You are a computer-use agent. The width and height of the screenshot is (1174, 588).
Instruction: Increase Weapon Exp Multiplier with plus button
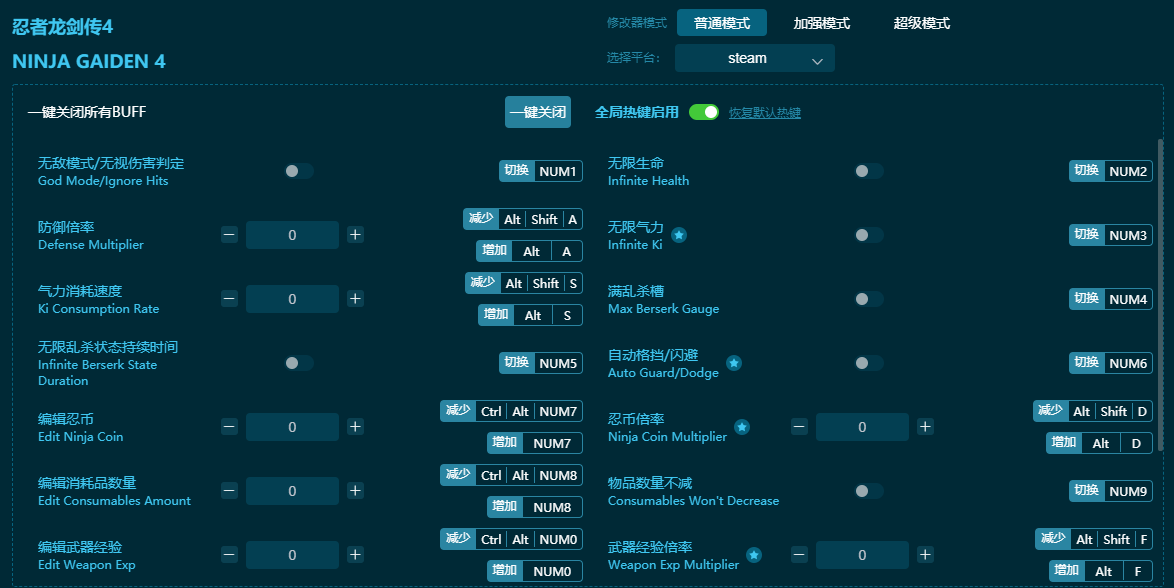pos(925,555)
